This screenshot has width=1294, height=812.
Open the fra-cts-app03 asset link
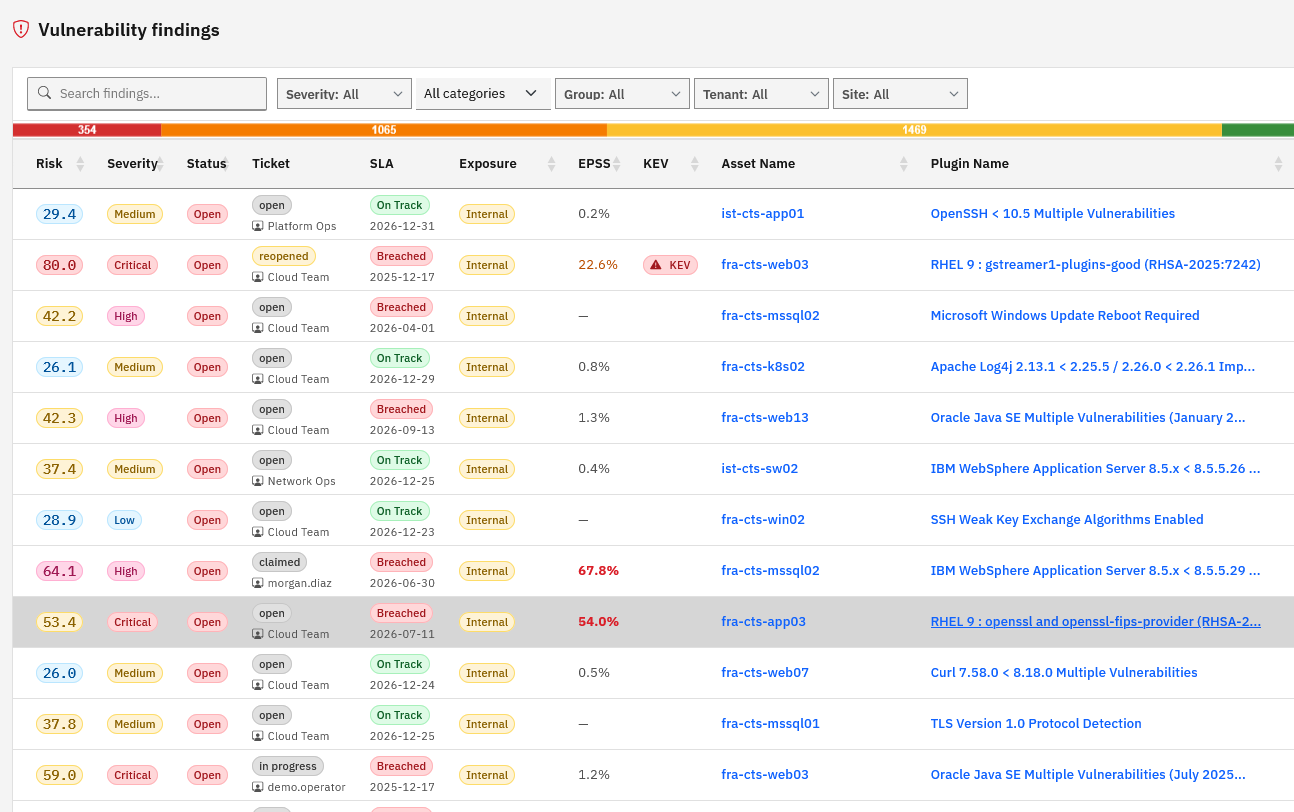pyautogui.click(x=764, y=622)
